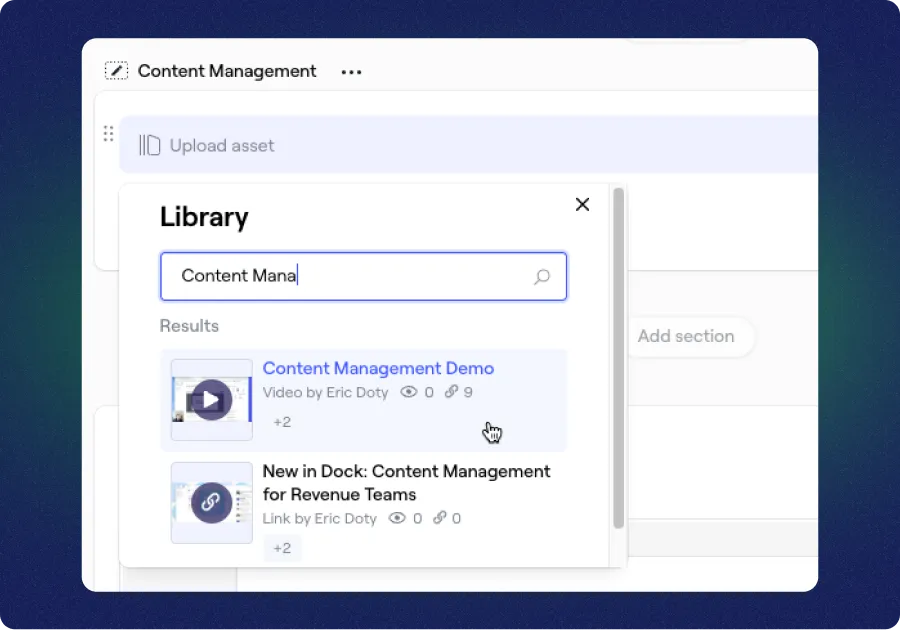Click the Video by Eric Doty text
This screenshot has width=900, height=630.
325,392
